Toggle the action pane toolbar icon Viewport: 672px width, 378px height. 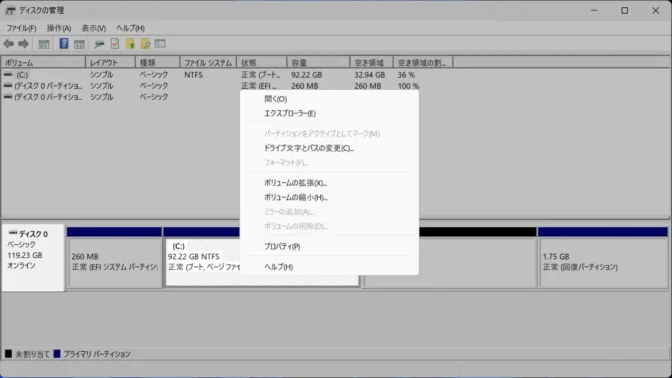point(79,44)
